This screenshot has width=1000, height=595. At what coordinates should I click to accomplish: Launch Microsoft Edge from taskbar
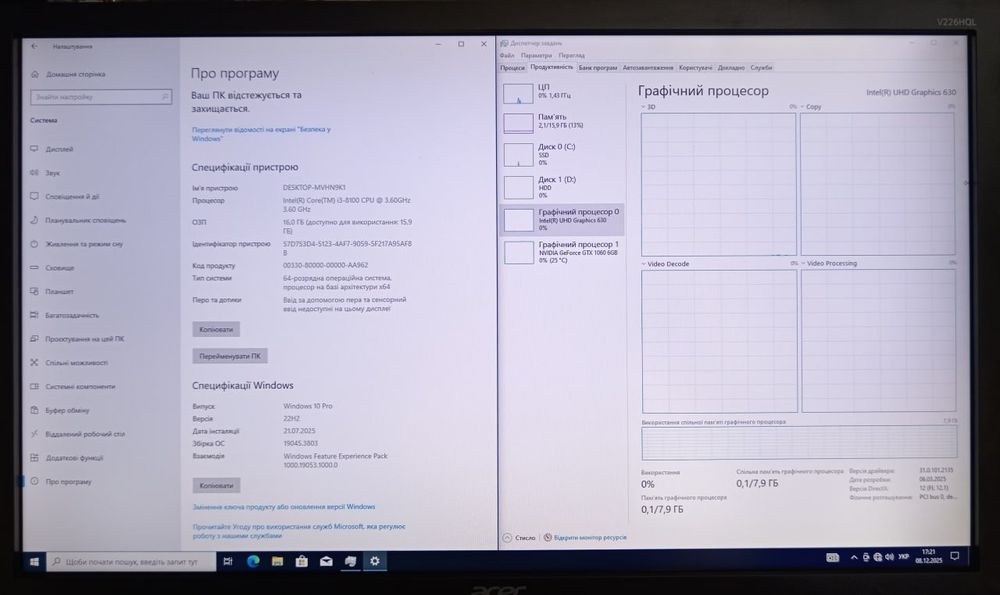tap(253, 562)
